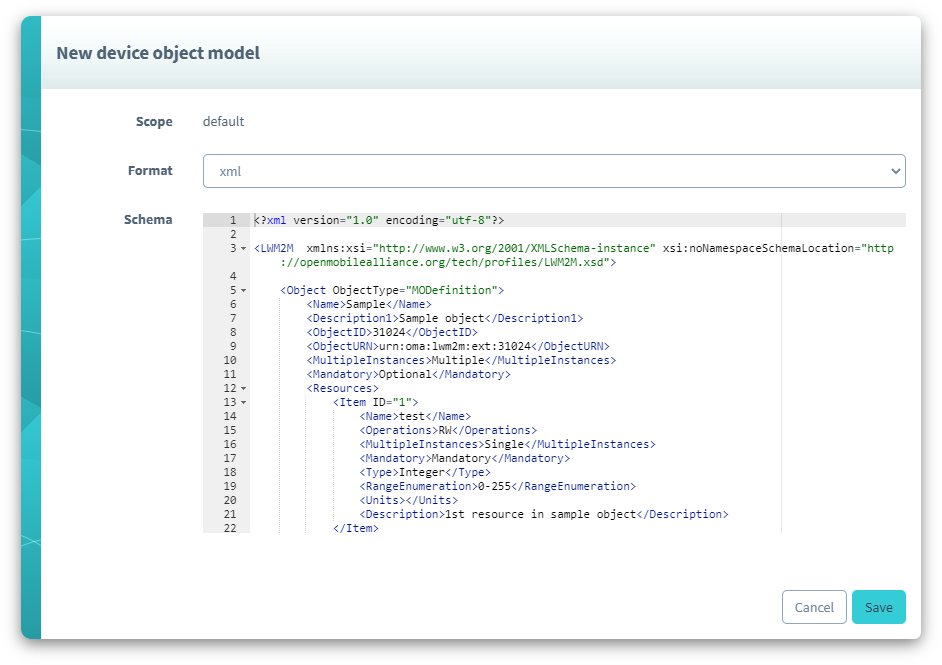Click the Save button

[x=878, y=607]
